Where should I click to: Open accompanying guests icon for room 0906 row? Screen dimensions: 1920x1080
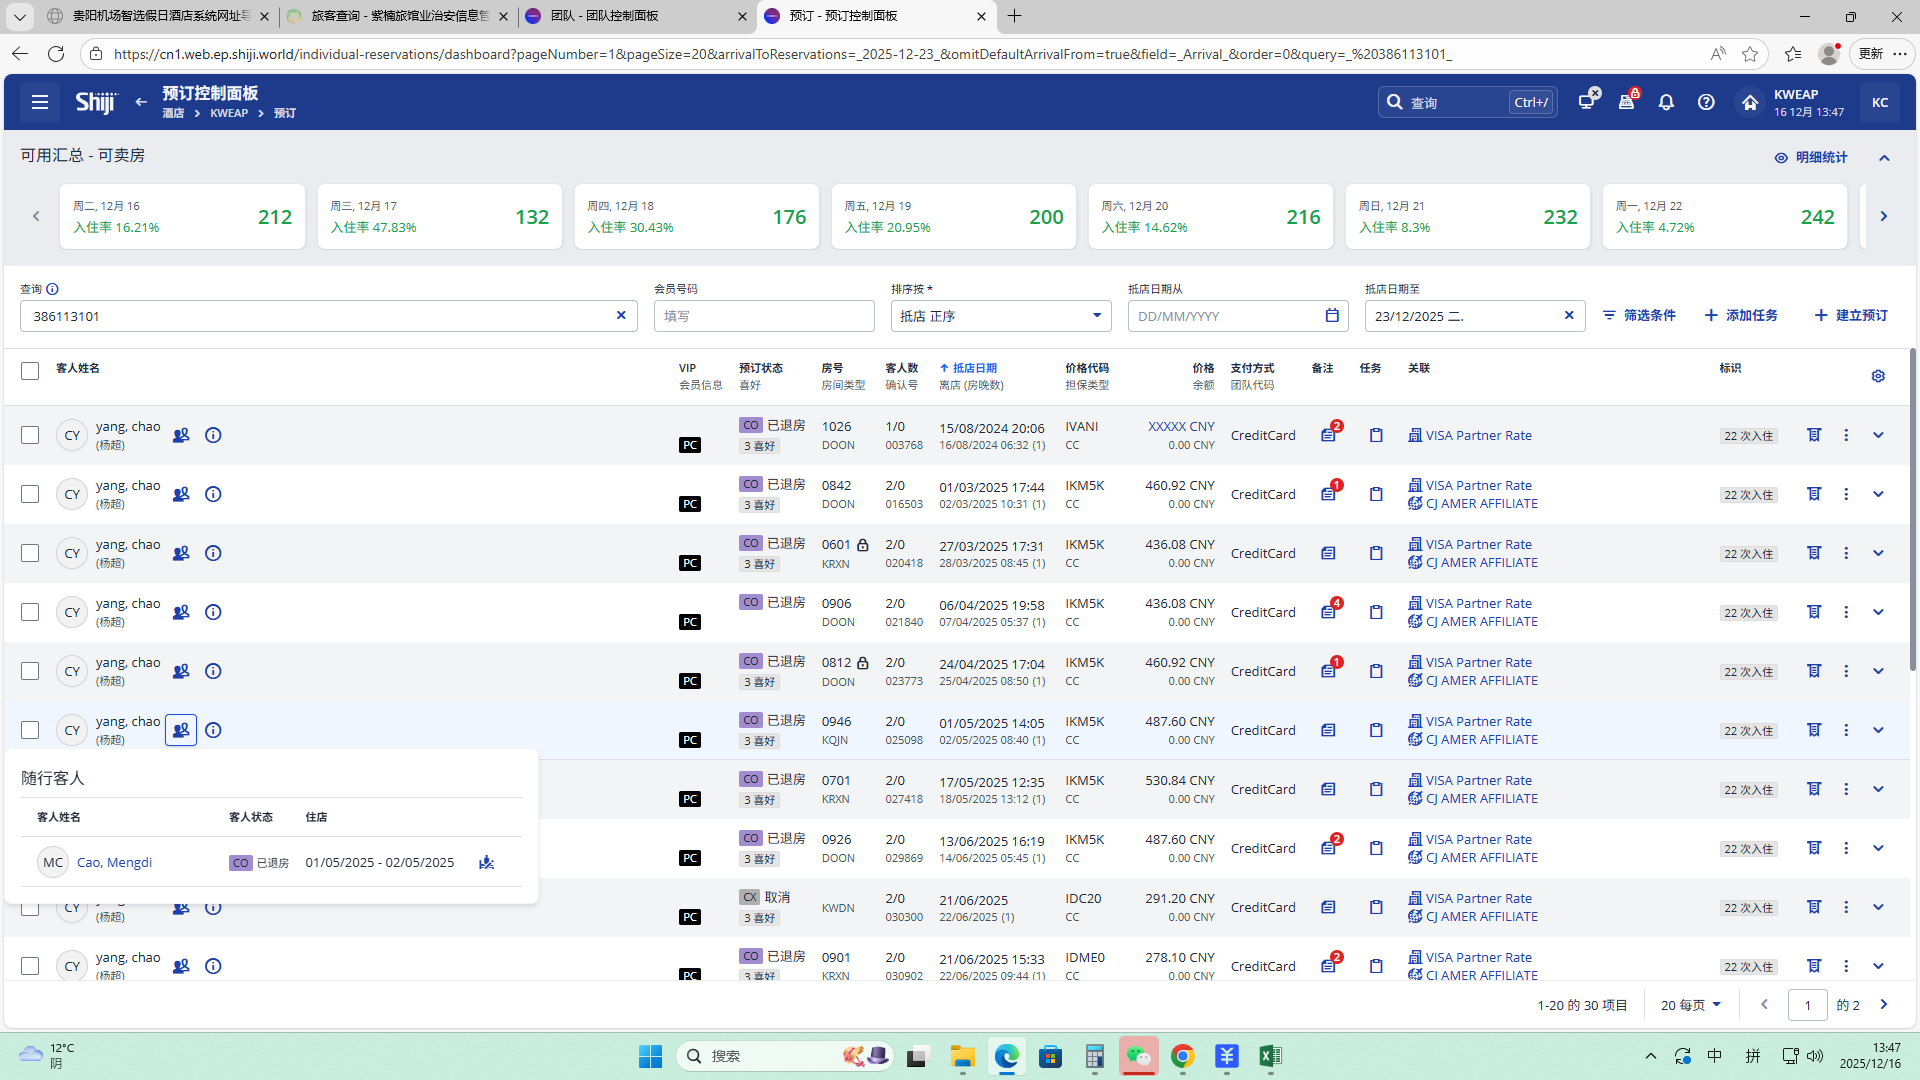pyautogui.click(x=181, y=612)
